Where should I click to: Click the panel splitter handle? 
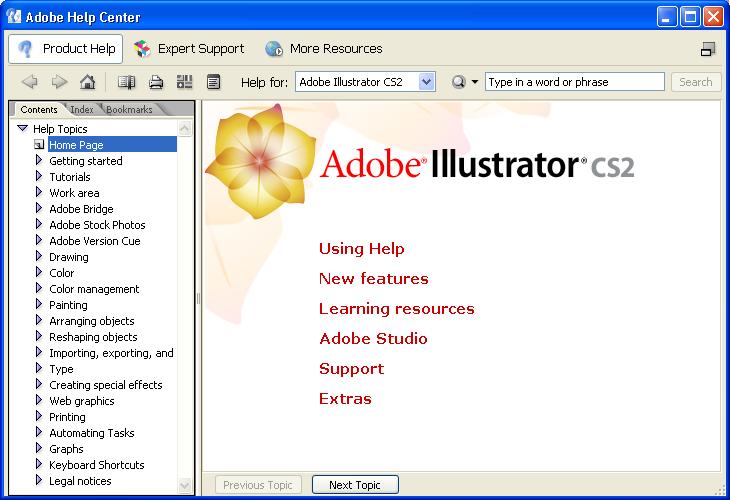coord(198,298)
